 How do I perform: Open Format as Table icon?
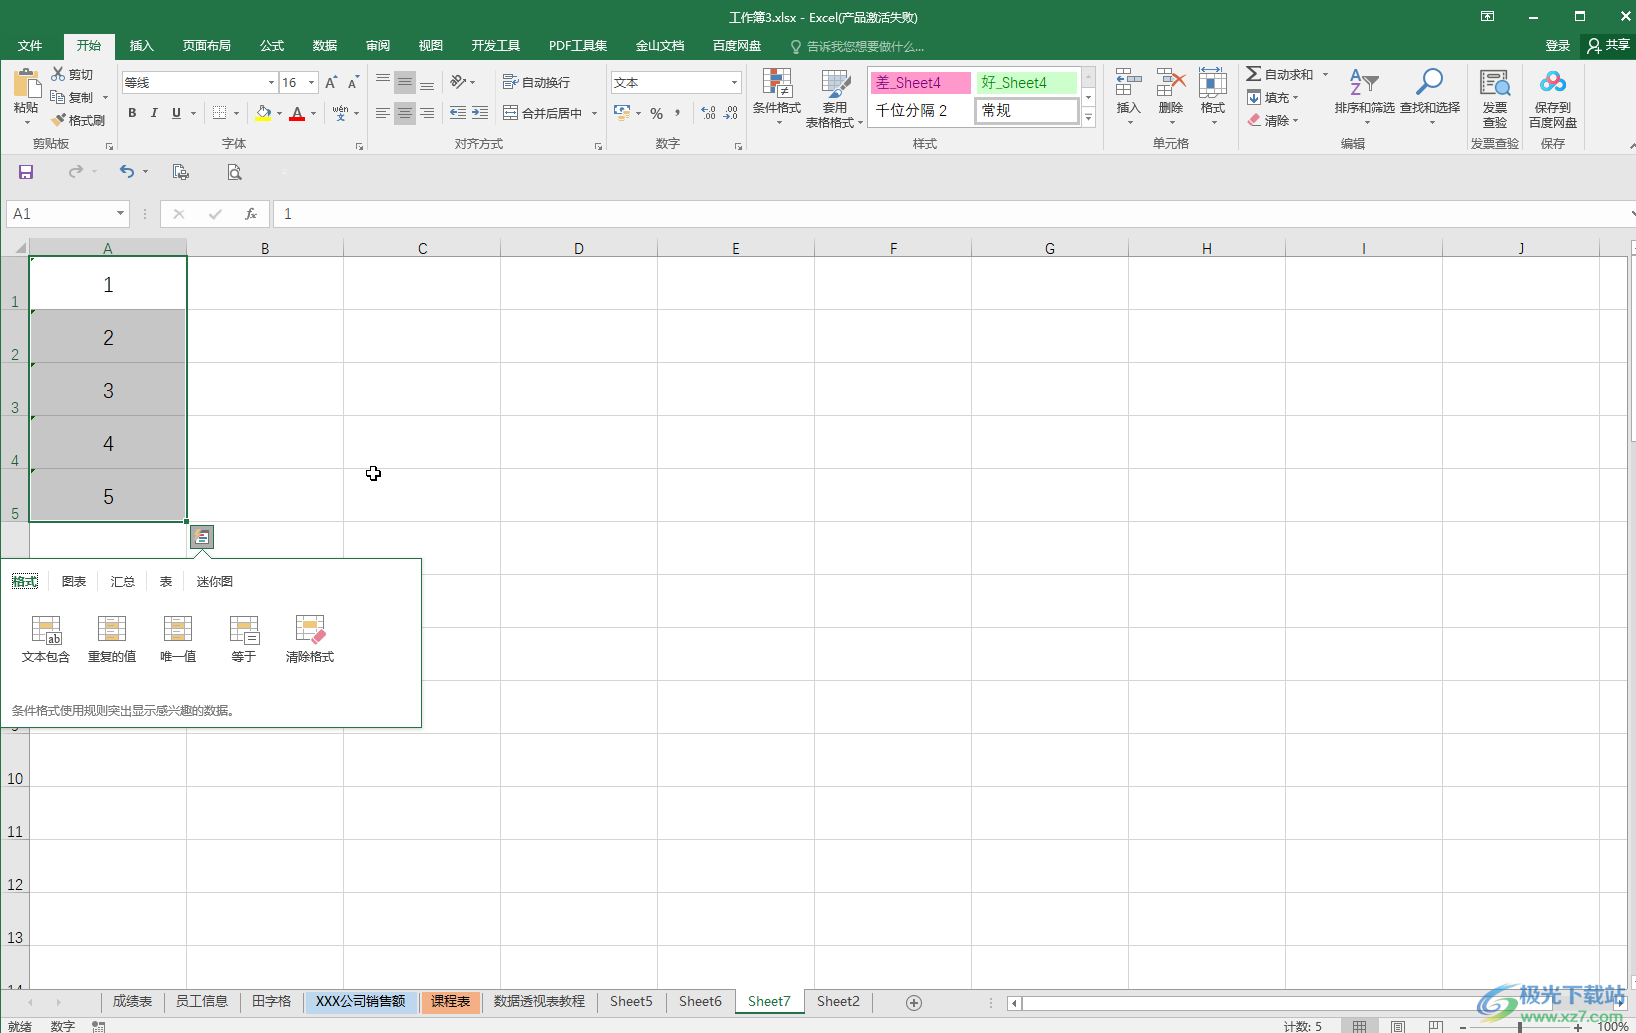click(x=835, y=84)
